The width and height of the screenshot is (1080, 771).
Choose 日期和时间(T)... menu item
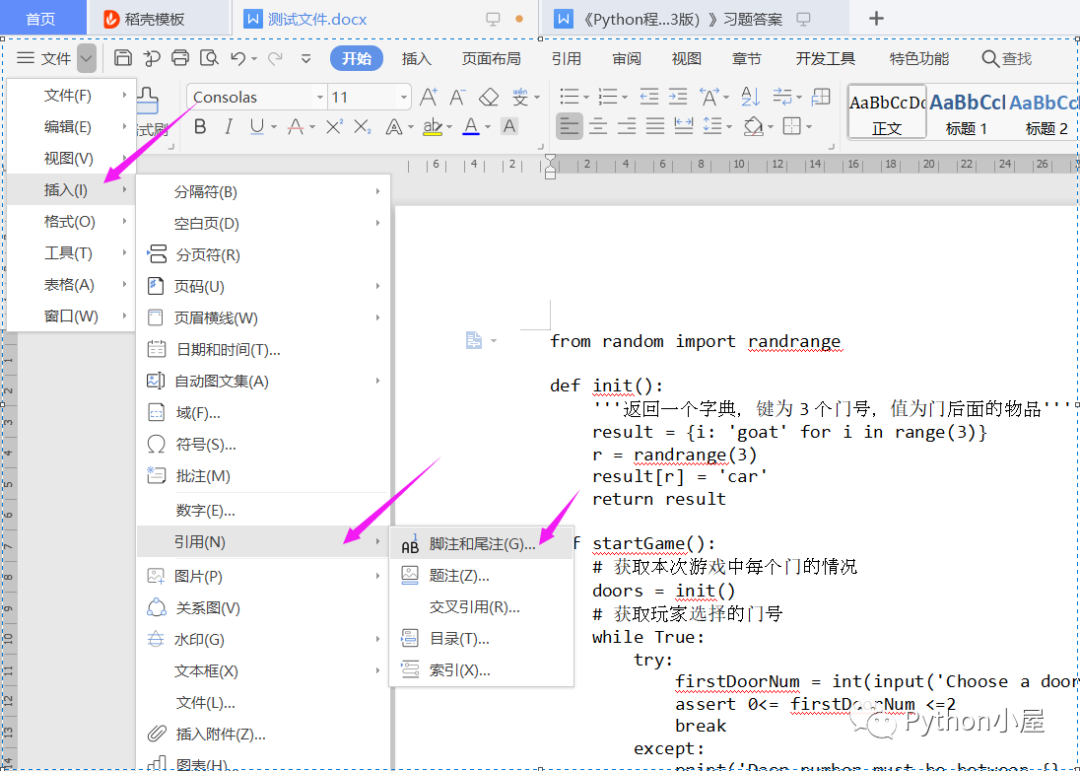click(264, 349)
